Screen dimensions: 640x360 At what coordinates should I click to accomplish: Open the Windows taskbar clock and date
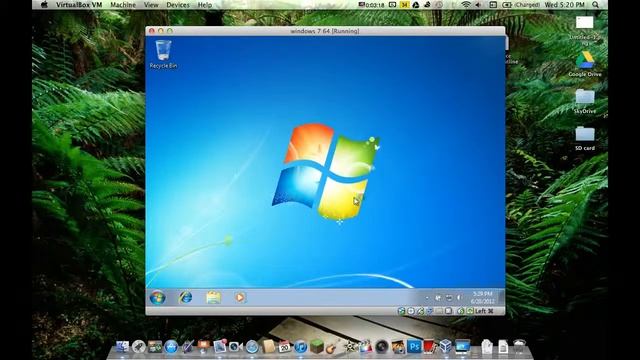[482, 298]
